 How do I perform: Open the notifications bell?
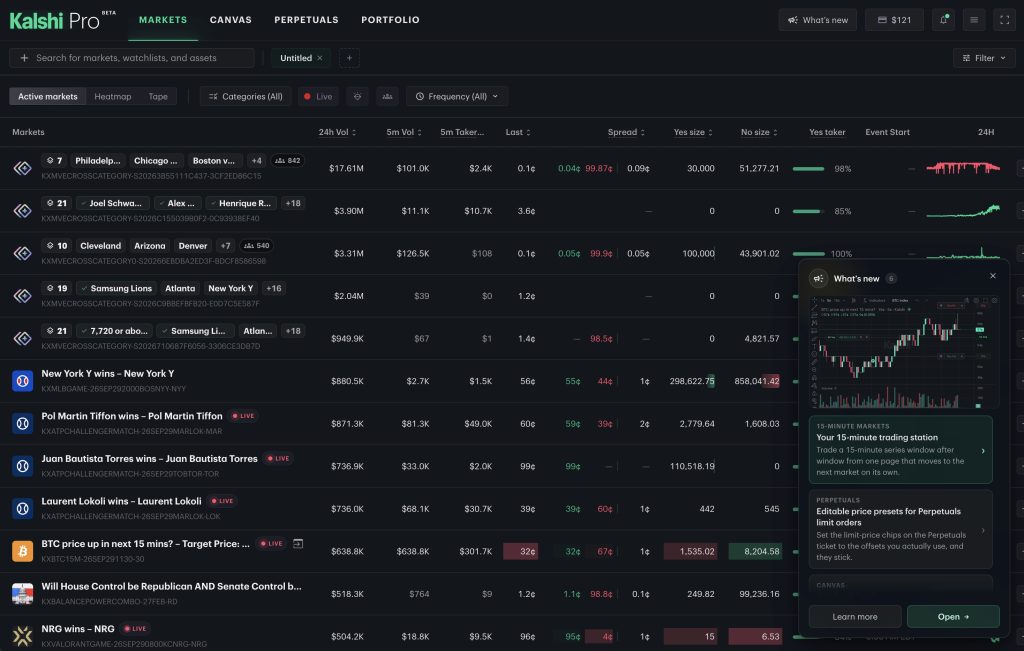pyautogui.click(x=943, y=20)
